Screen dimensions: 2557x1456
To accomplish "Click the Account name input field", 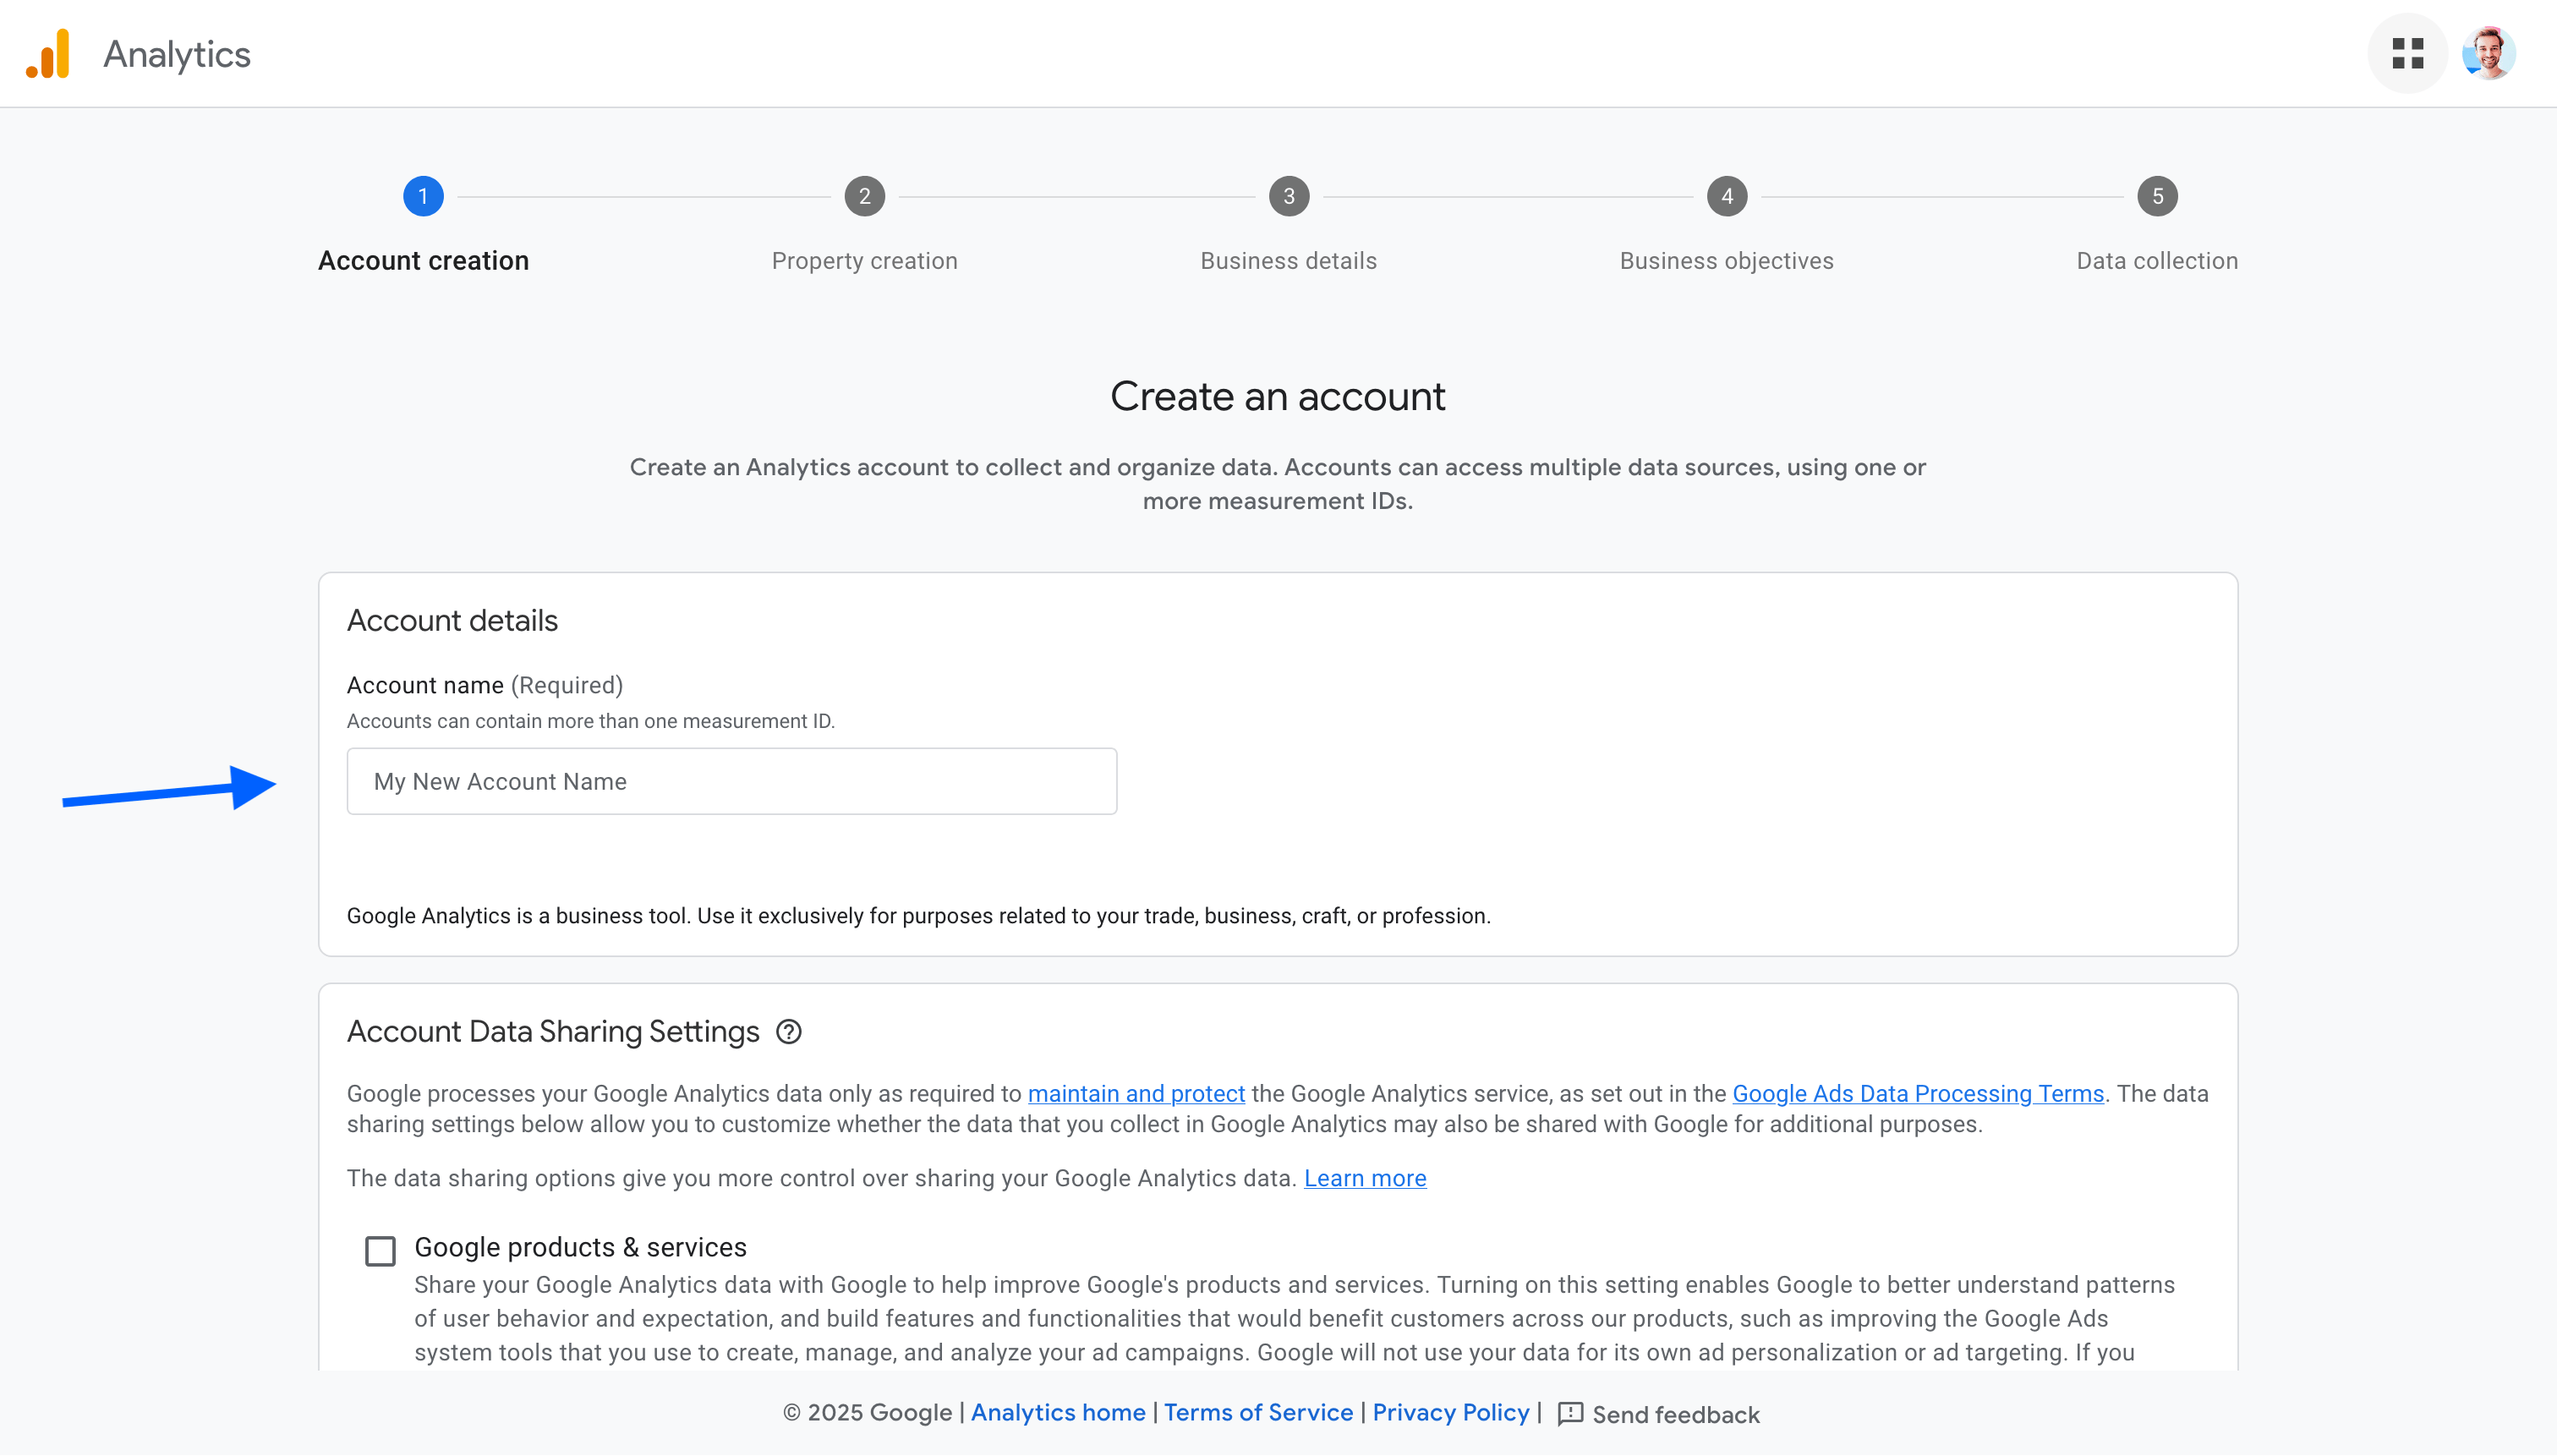I will coord(731,780).
